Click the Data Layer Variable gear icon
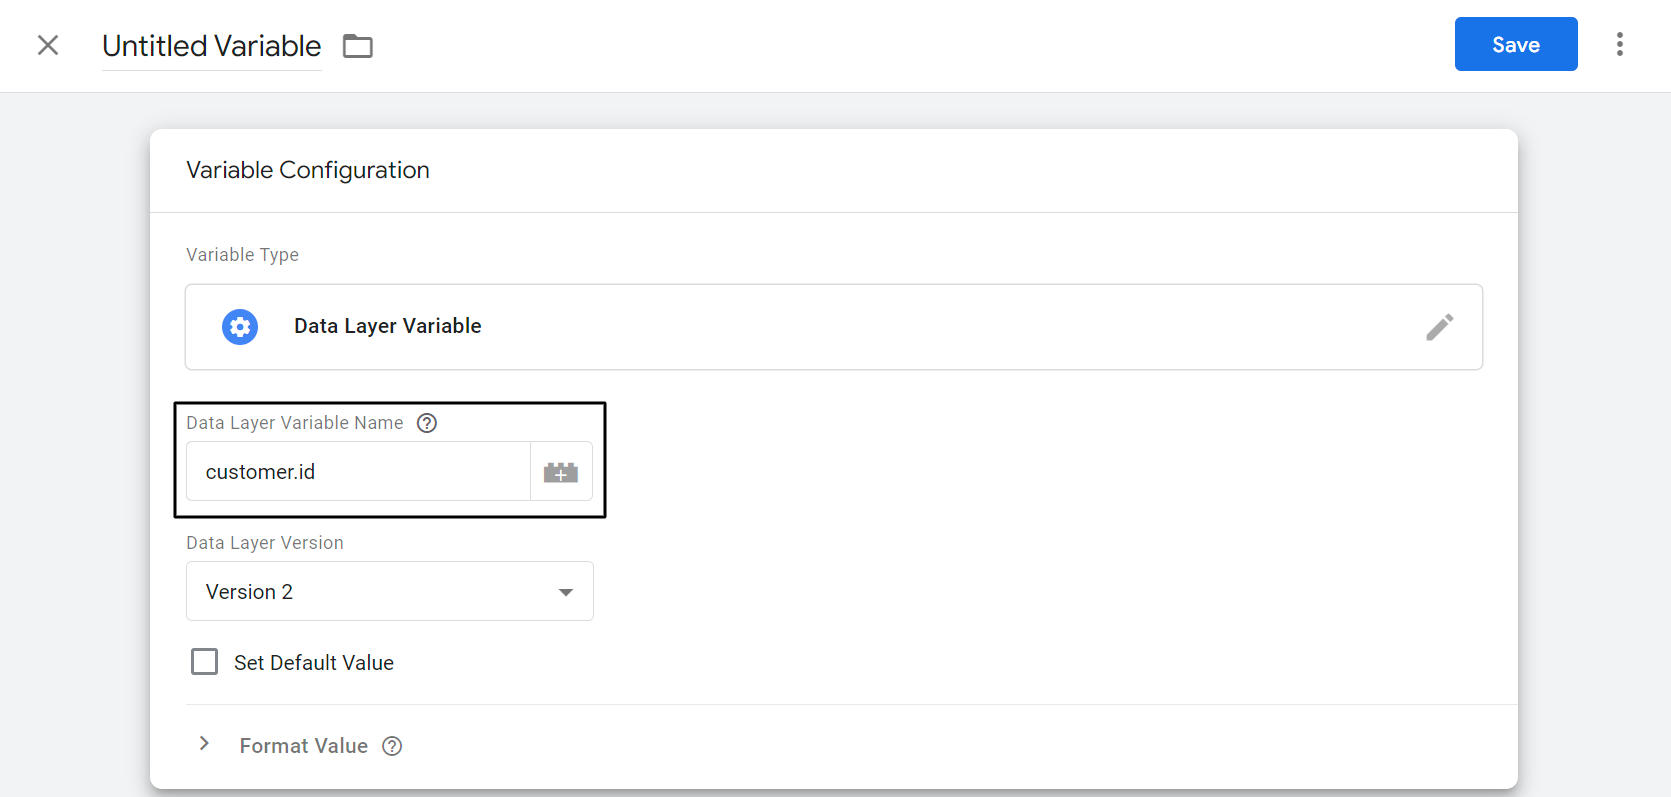Screen dimensions: 1671x797 240,327
